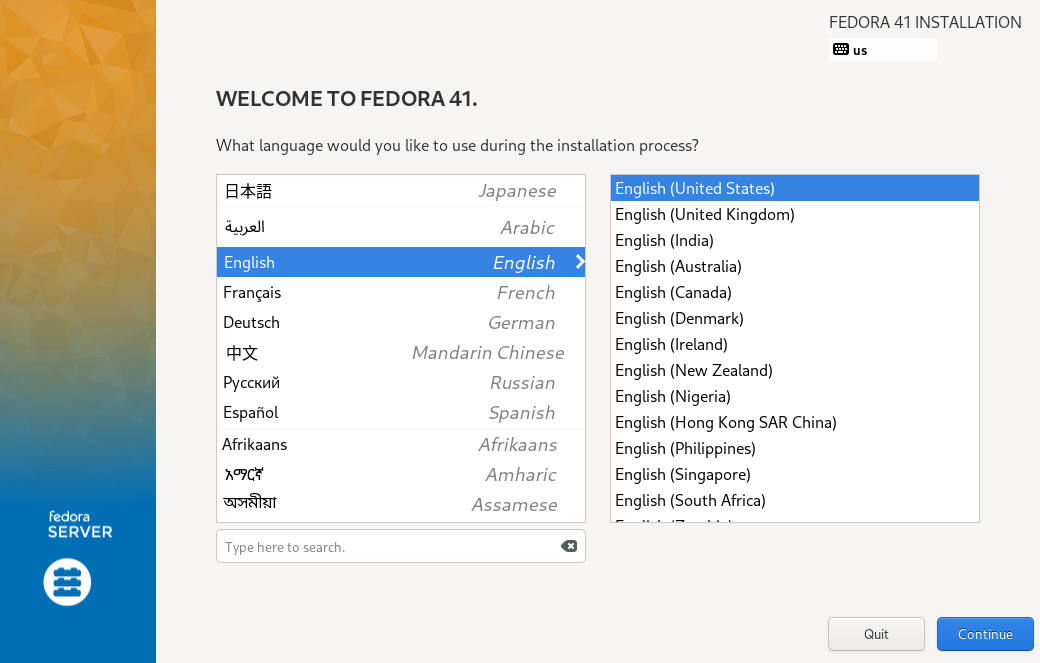Choose Français (French) language
Image resolution: width=1040 pixels, height=663 pixels.
pos(401,292)
